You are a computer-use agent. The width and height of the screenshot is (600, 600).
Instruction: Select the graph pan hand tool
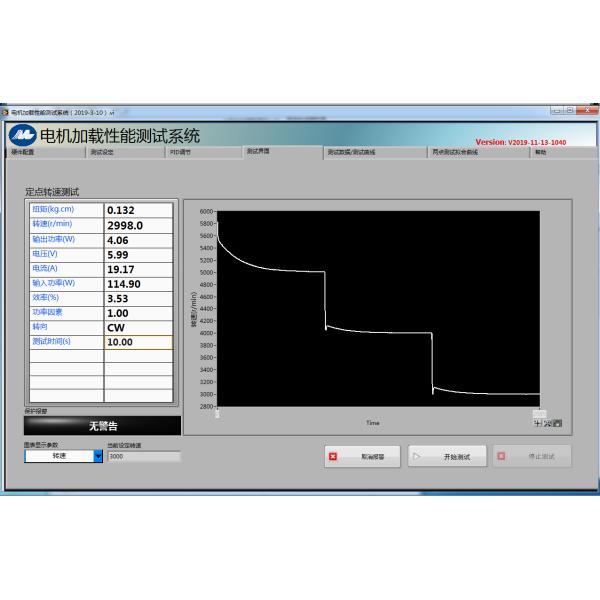(557, 423)
